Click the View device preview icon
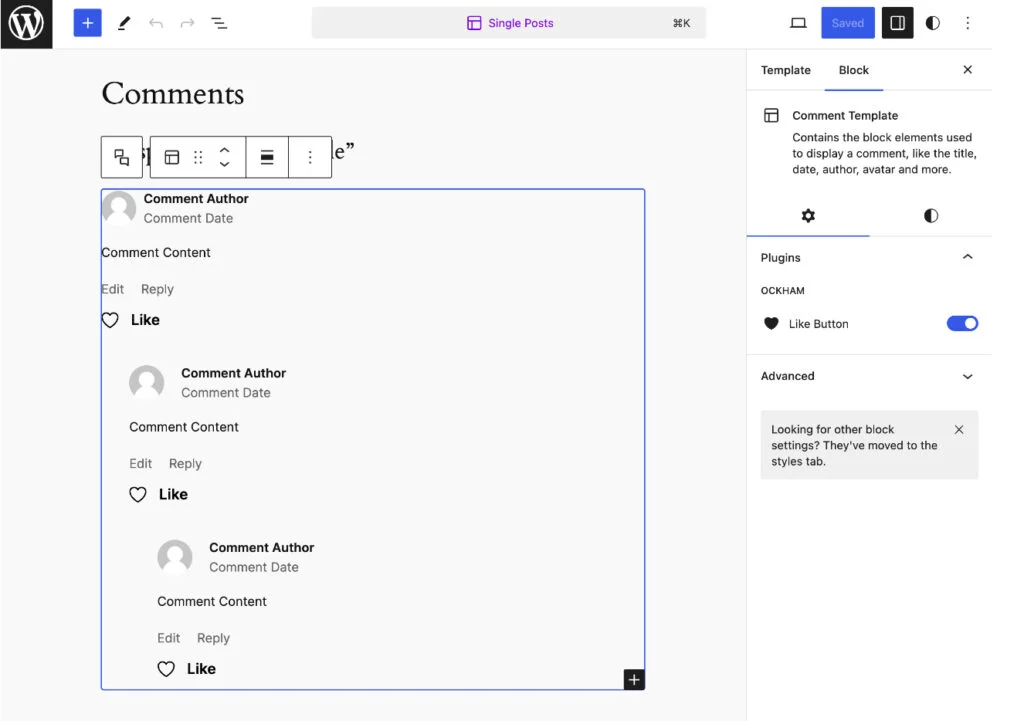This screenshot has width=1024, height=721. click(x=798, y=23)
